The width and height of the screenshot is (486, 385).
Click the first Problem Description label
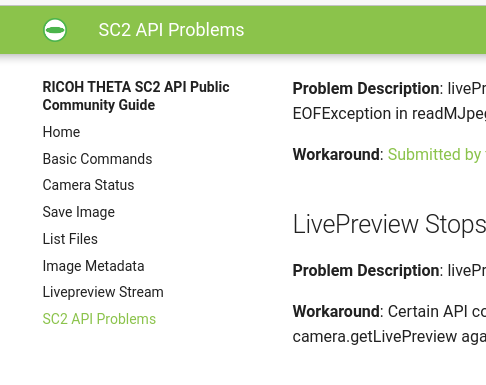pos(366,89)
